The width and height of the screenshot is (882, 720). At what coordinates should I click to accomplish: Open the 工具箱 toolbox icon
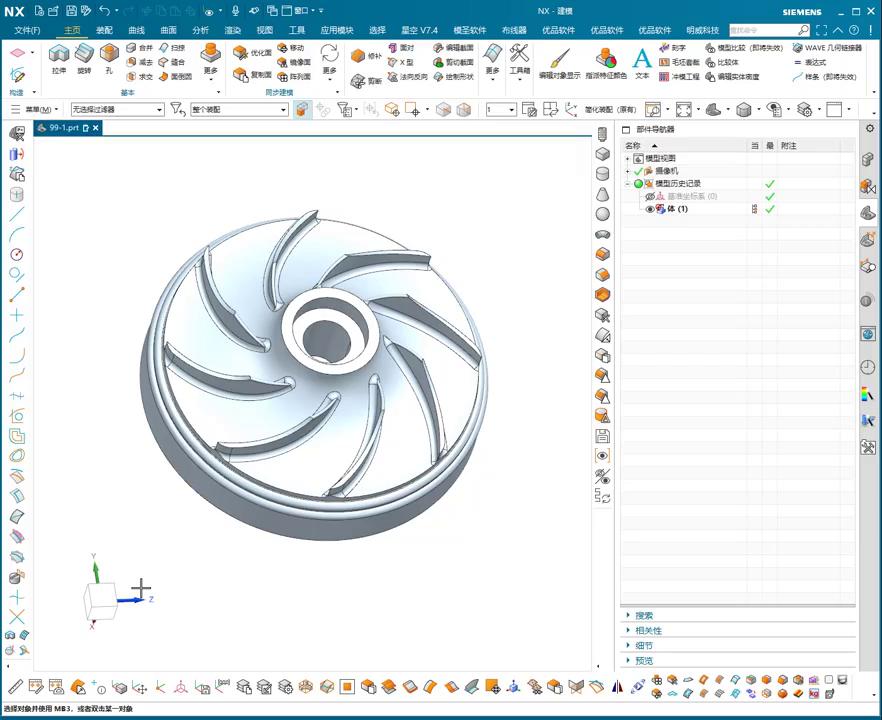coord(519,54)
